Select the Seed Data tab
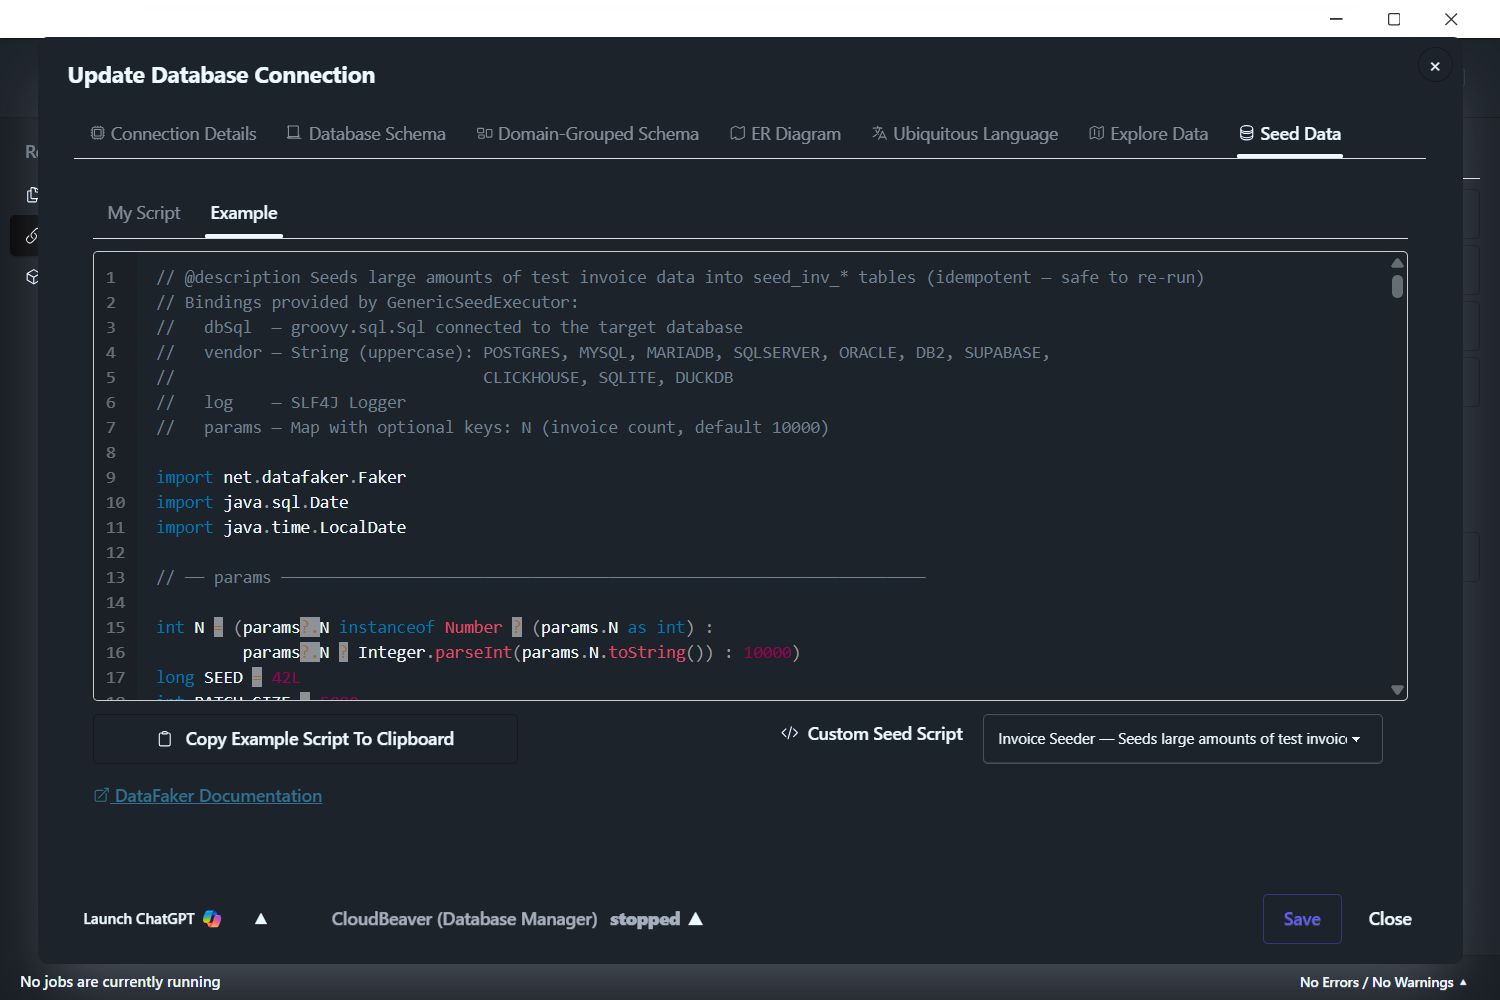Screen dimensions: 1500x1000 click(1290, 134)
